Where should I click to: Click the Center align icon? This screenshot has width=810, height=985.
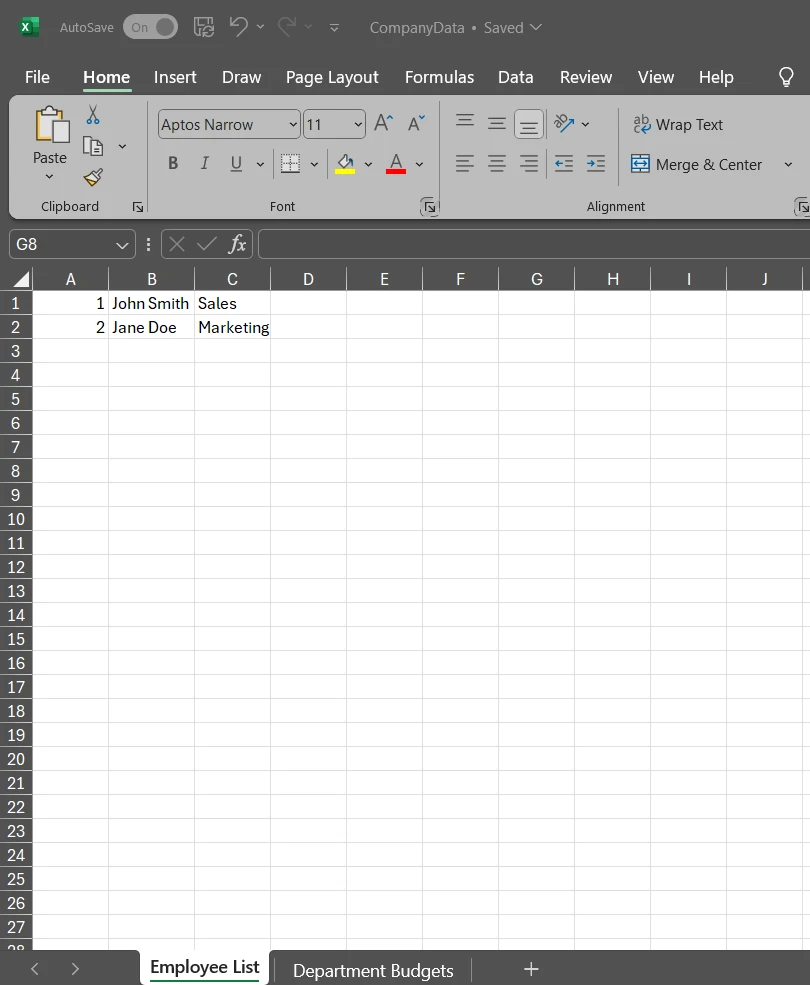point(497,164)
